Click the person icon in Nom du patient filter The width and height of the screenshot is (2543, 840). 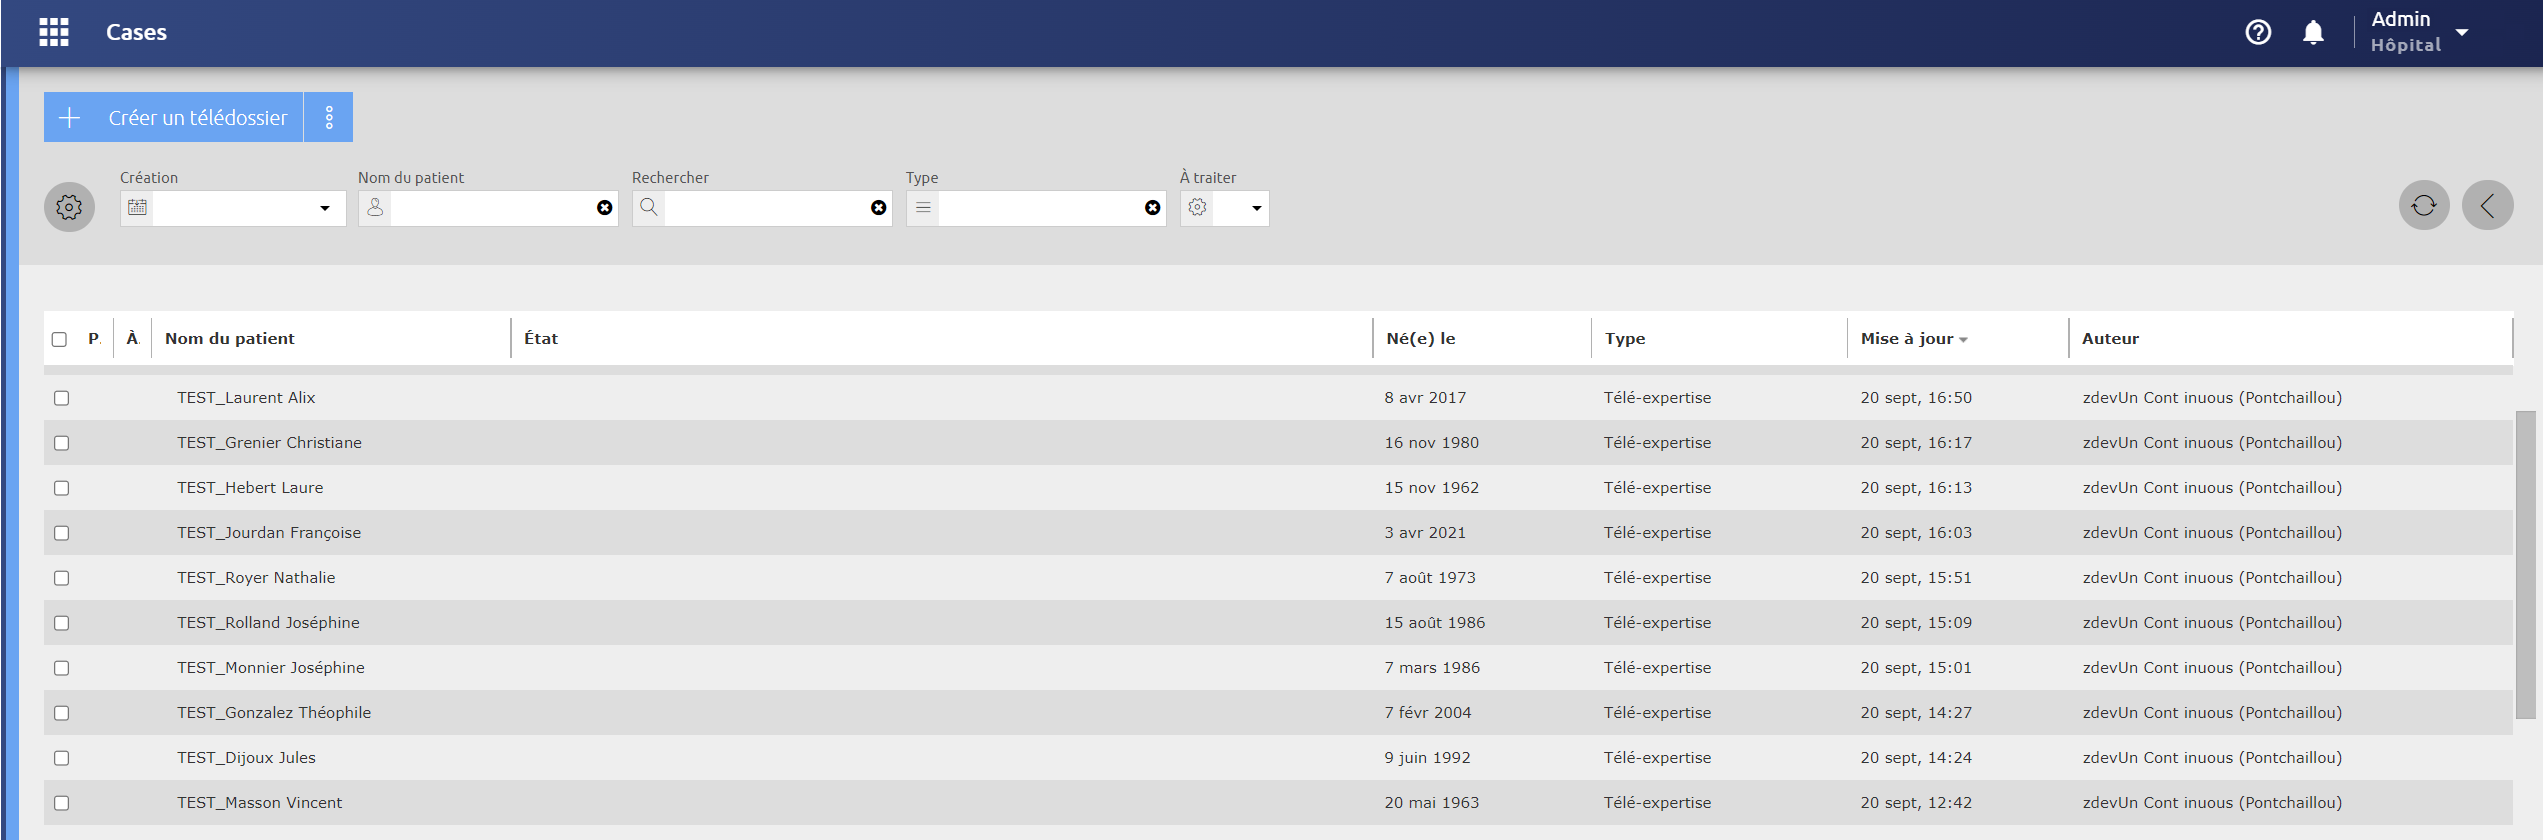(375, 207)
